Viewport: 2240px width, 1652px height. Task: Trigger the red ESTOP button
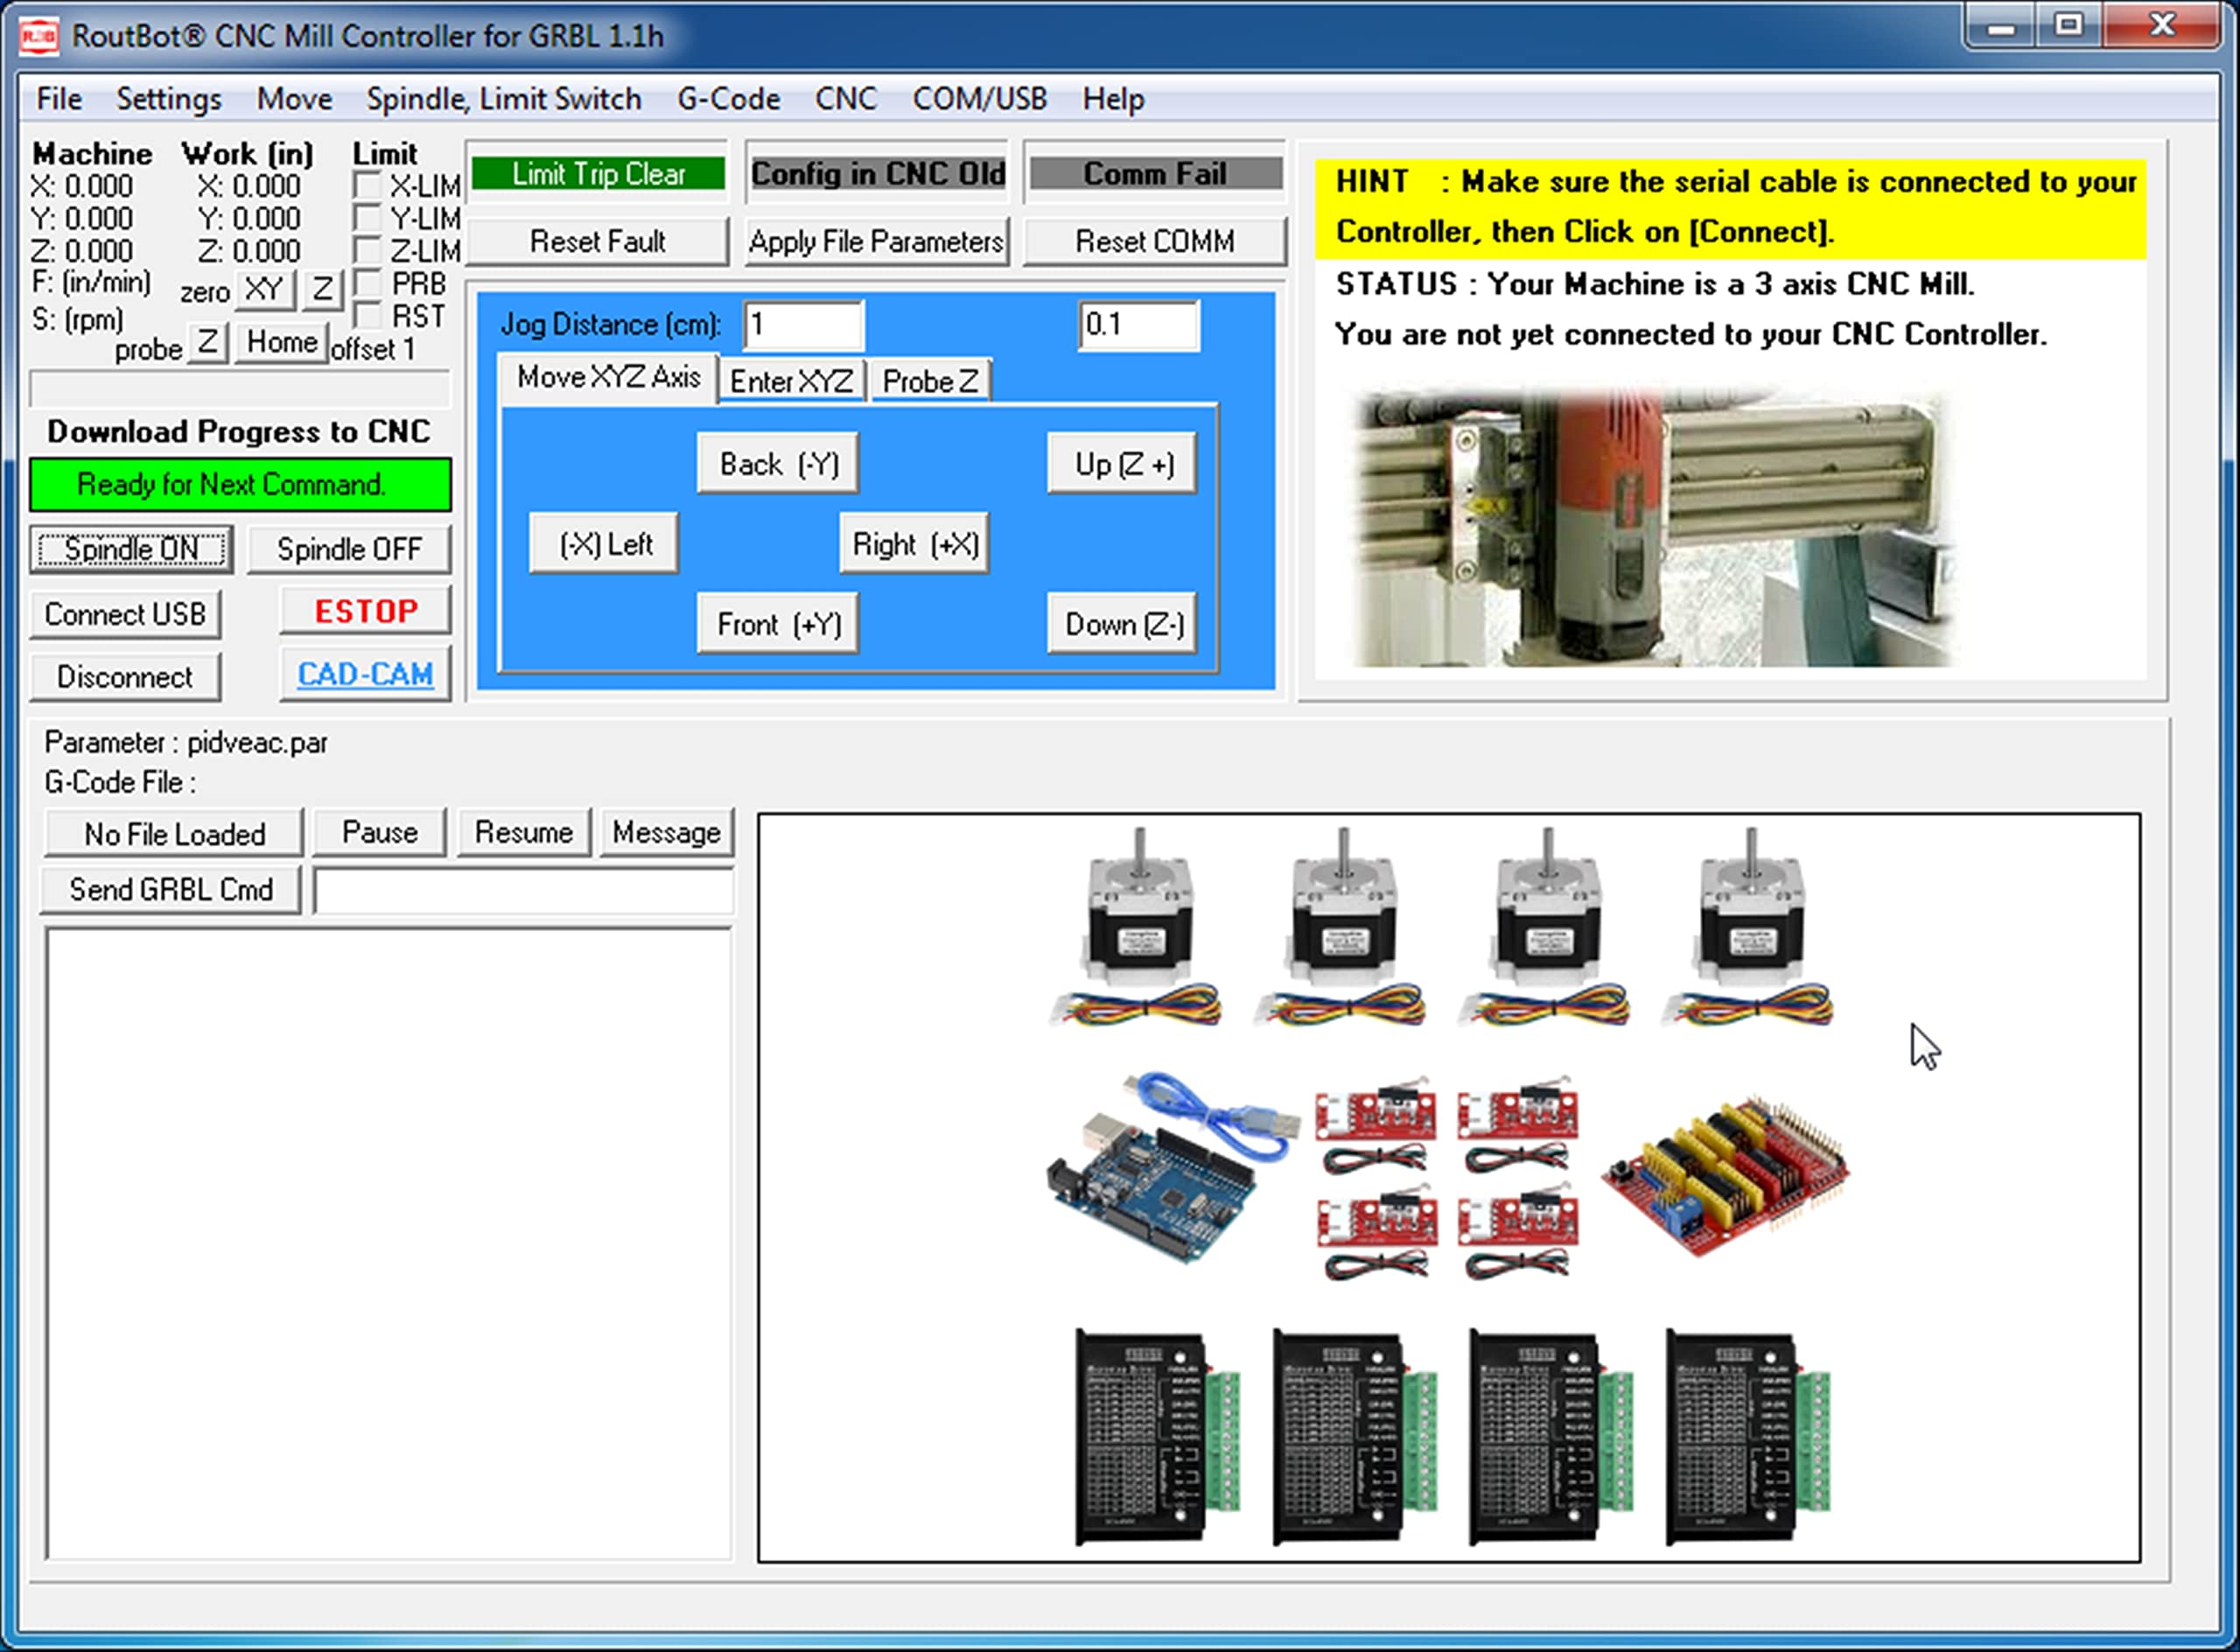[x=366, y=611]
